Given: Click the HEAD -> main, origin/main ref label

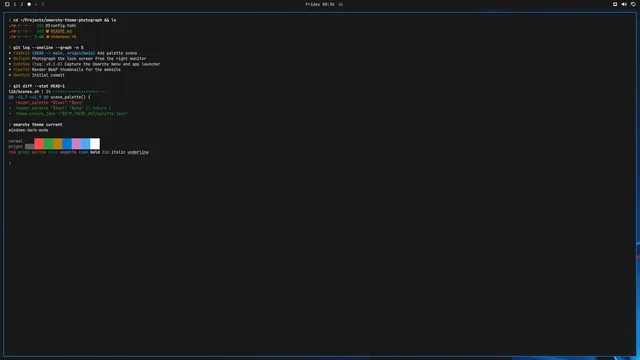Looking at the screenshot, I should (63, 53).
